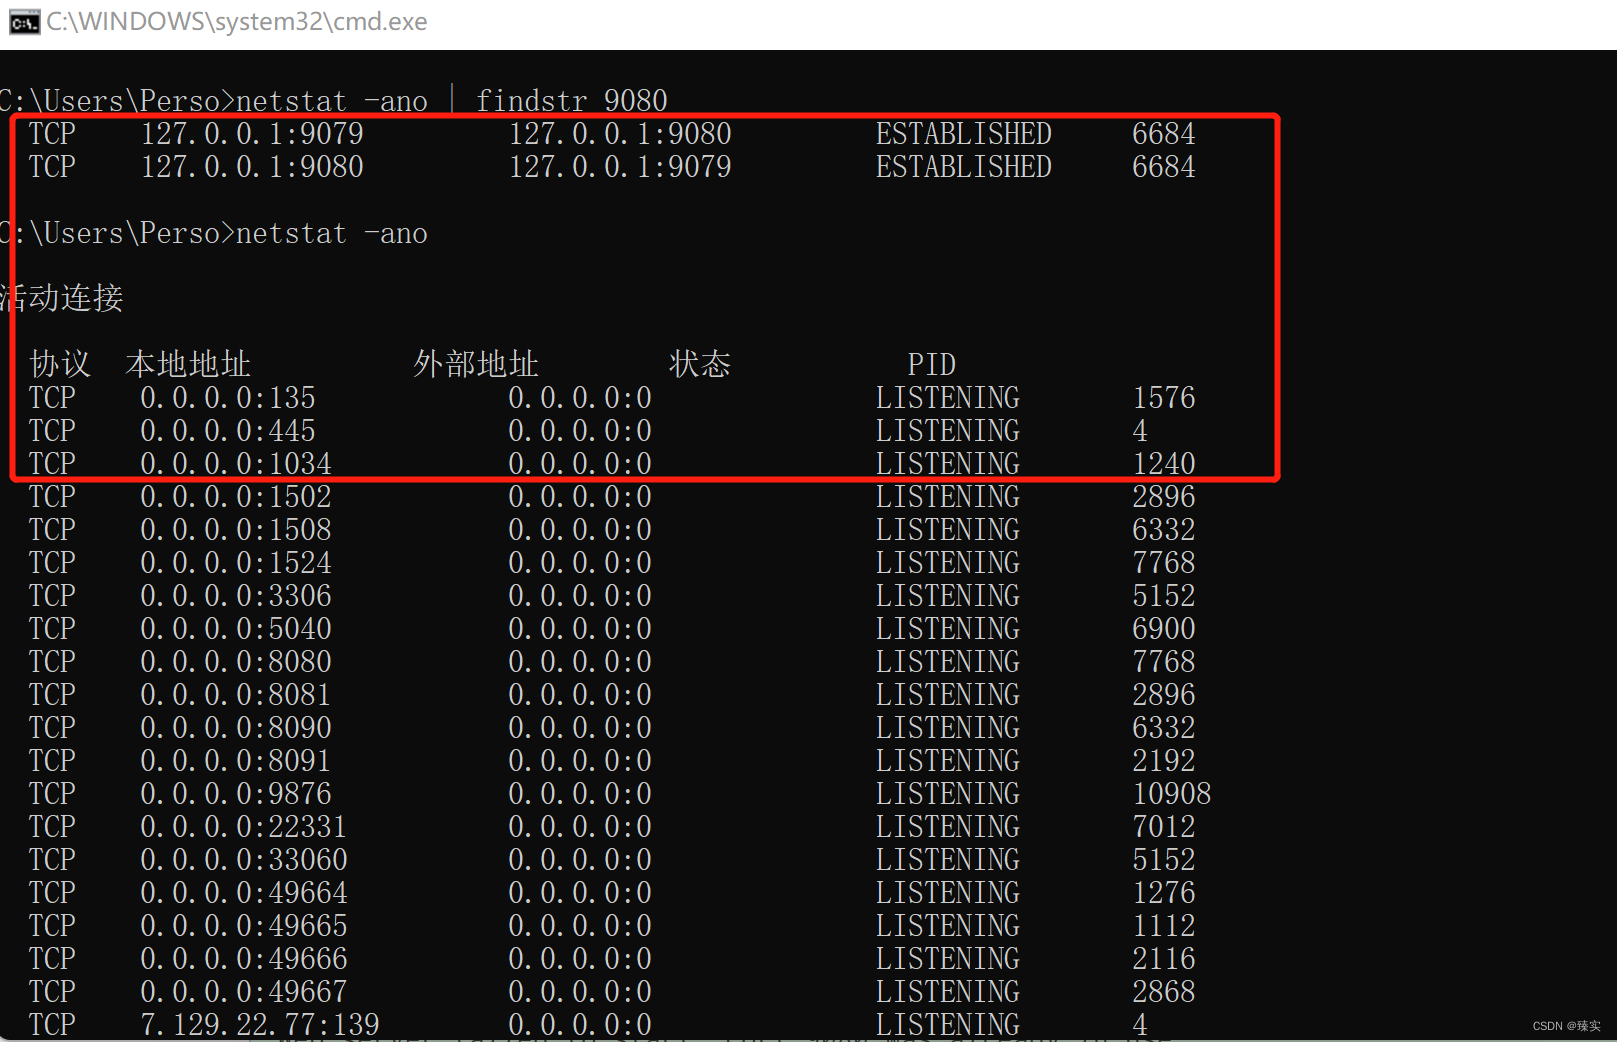Click ESTABLISHED status in the first row

coord(964,134)
